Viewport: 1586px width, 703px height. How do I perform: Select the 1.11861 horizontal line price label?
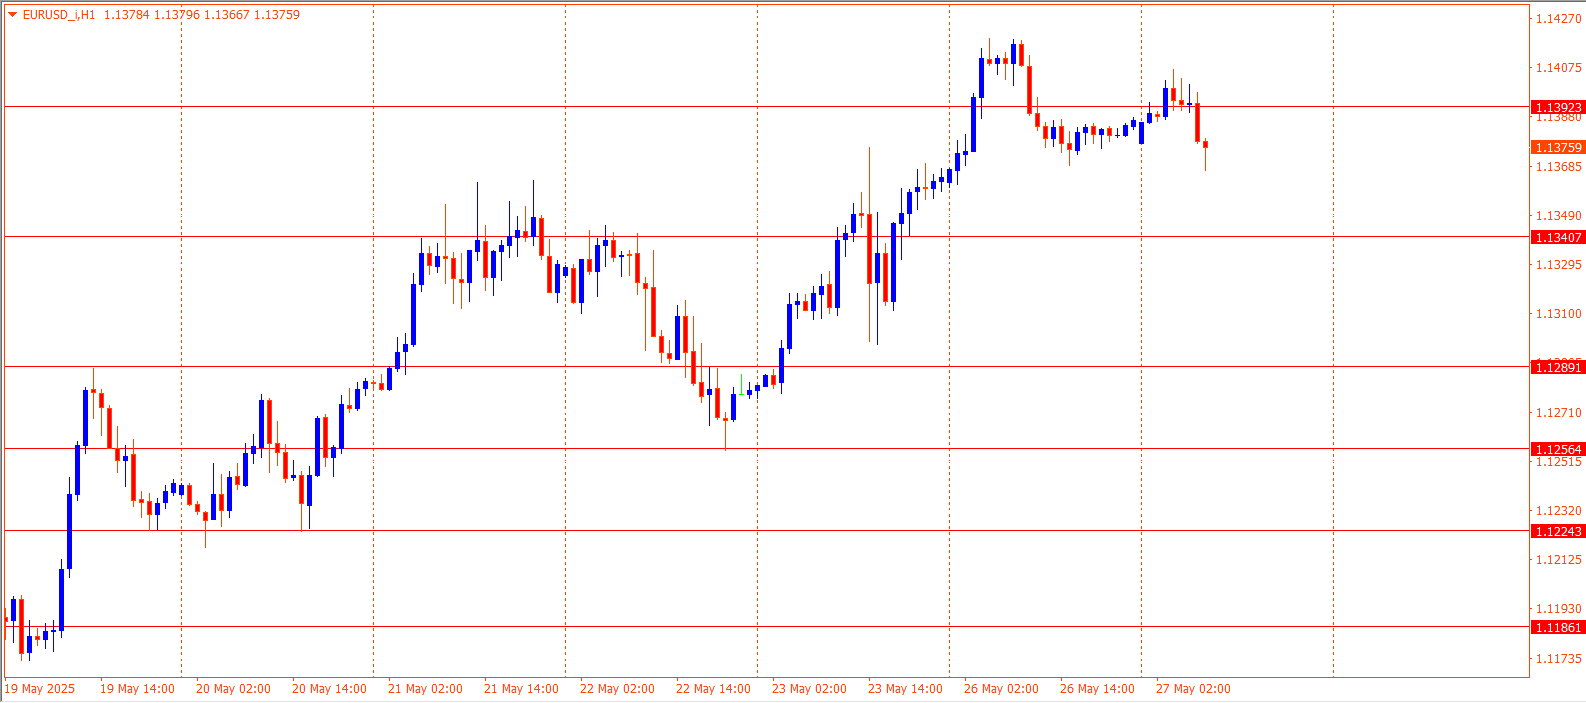(x=1558, y=627)
